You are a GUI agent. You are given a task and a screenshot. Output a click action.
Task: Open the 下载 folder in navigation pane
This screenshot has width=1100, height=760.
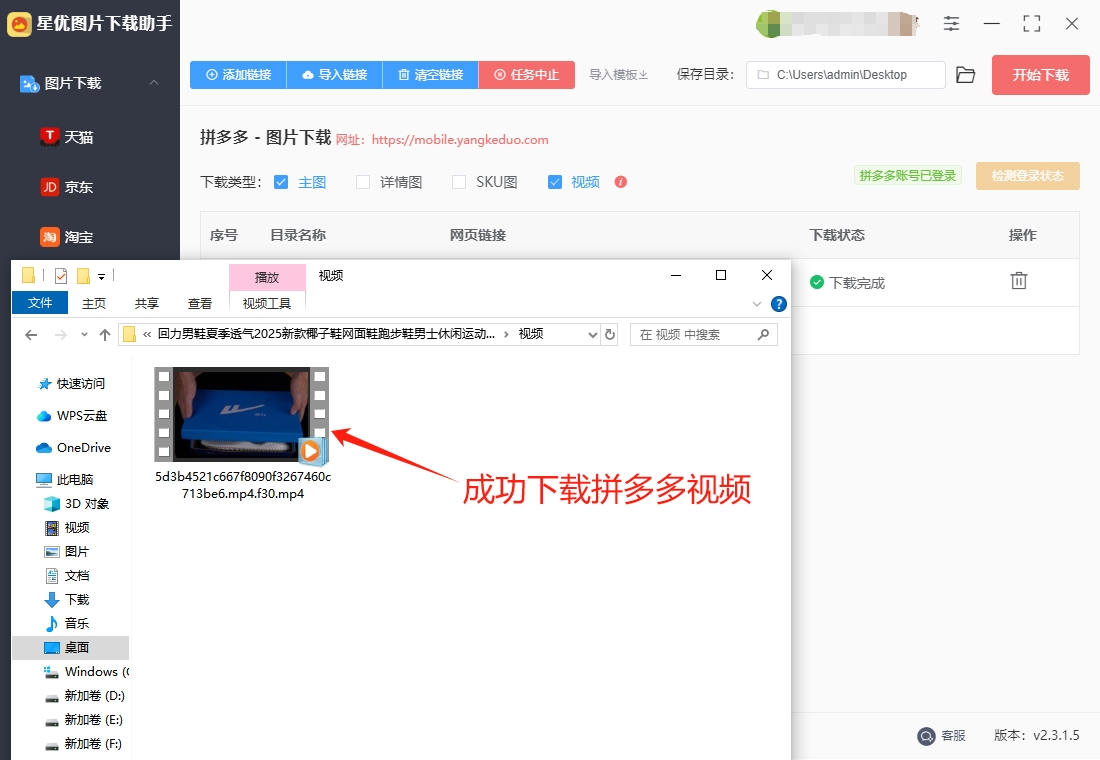click(x=67, y=599)
